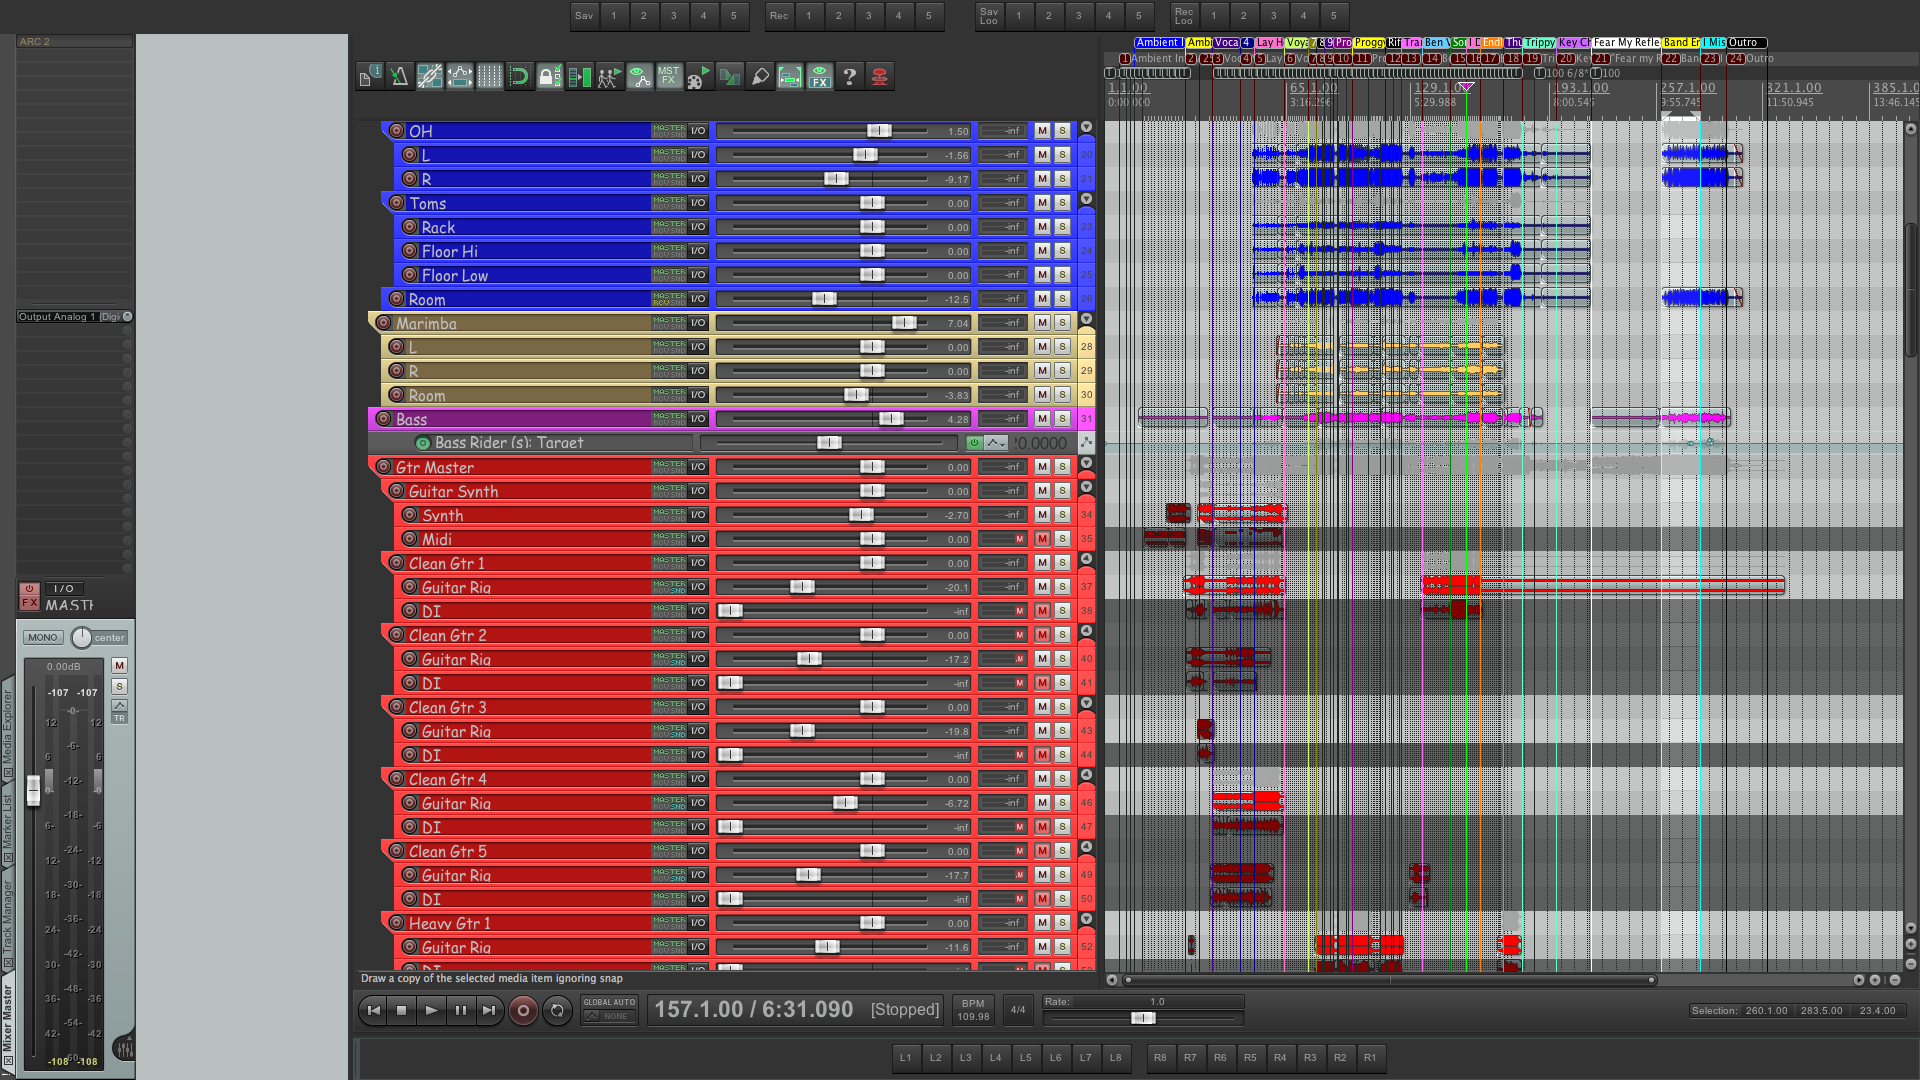
Task: Toggle move envelope points with items
Action: (460, 76)
